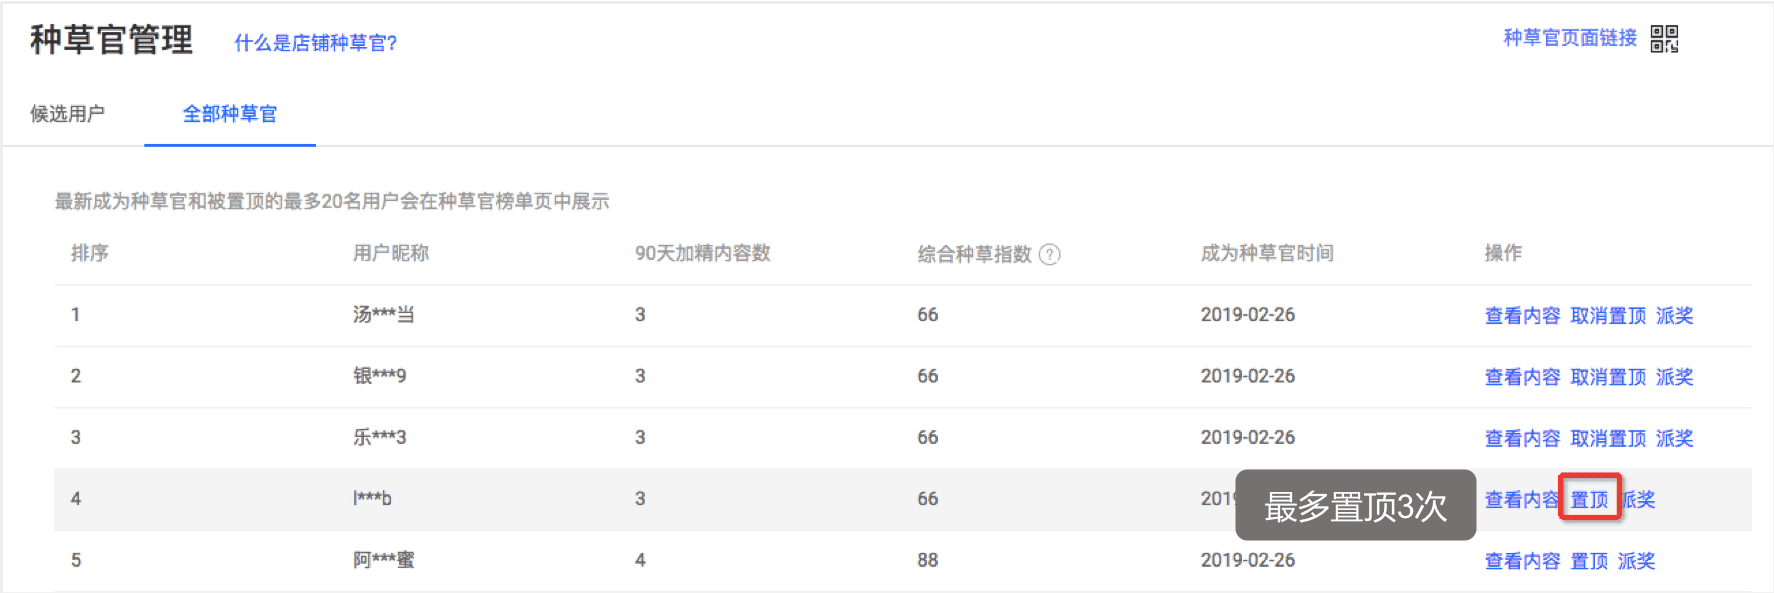
Task: Unpin user 乐***3 via 取消置顶
Action: pyautogui.click(x=1608, y=439)
